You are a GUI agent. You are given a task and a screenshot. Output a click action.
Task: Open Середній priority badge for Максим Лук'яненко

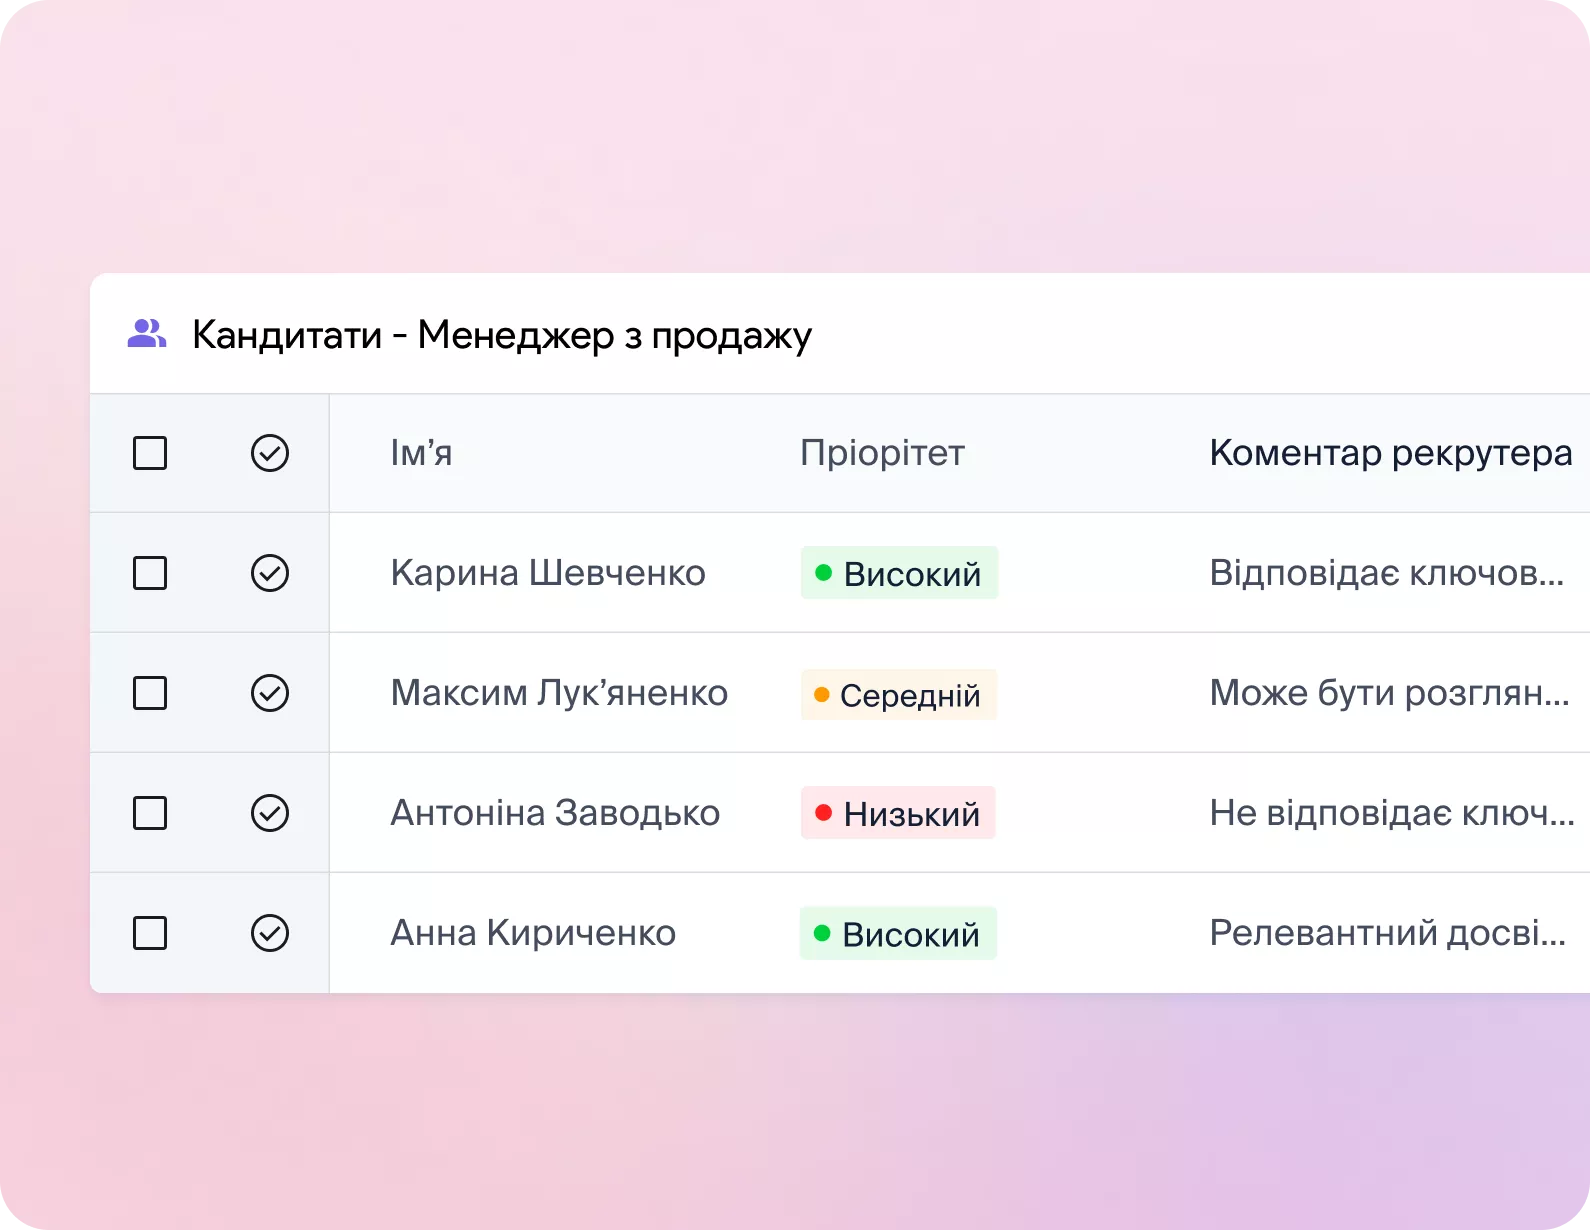(x=898, y=695)
